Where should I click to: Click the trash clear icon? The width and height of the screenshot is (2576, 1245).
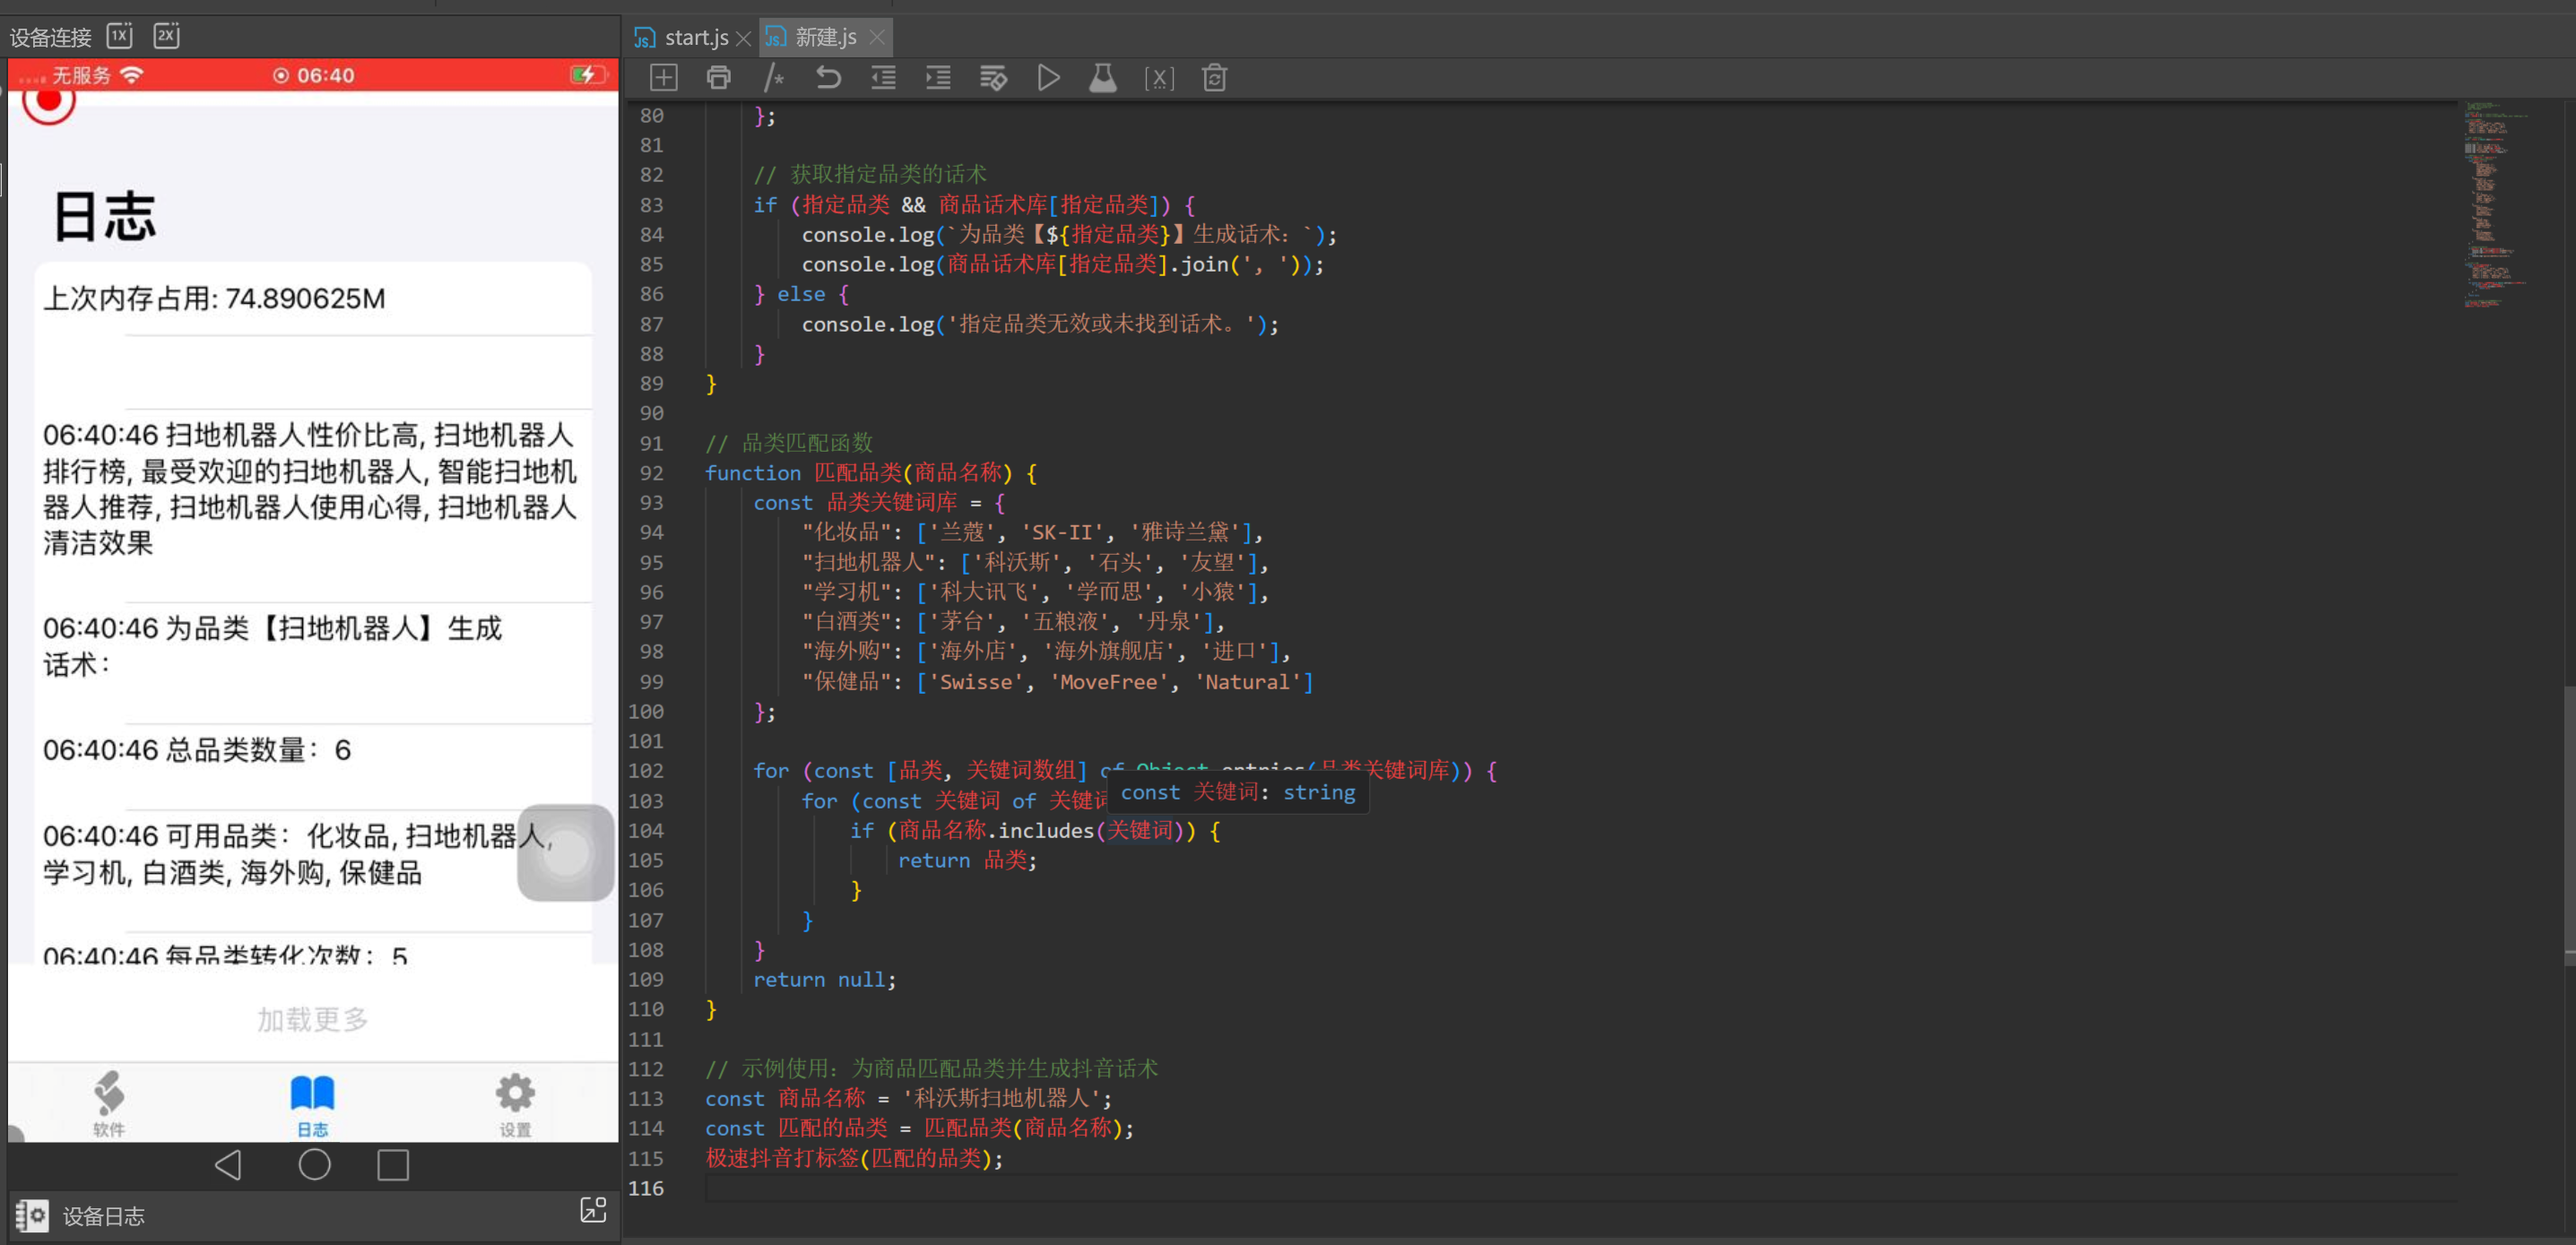click(x=1214, y=78)
